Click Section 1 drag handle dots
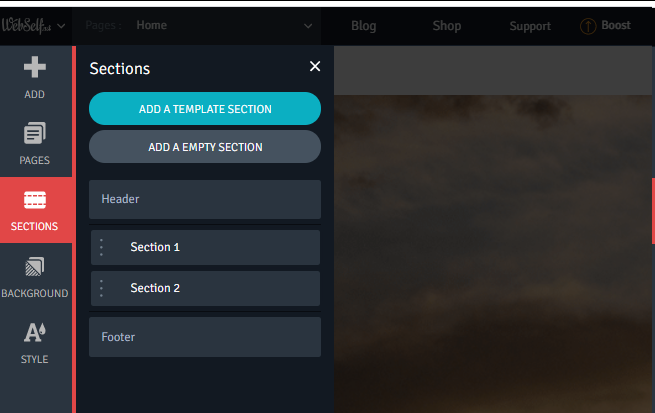The image size is (655, 413). pyautogui.click(x=102, y=247)
